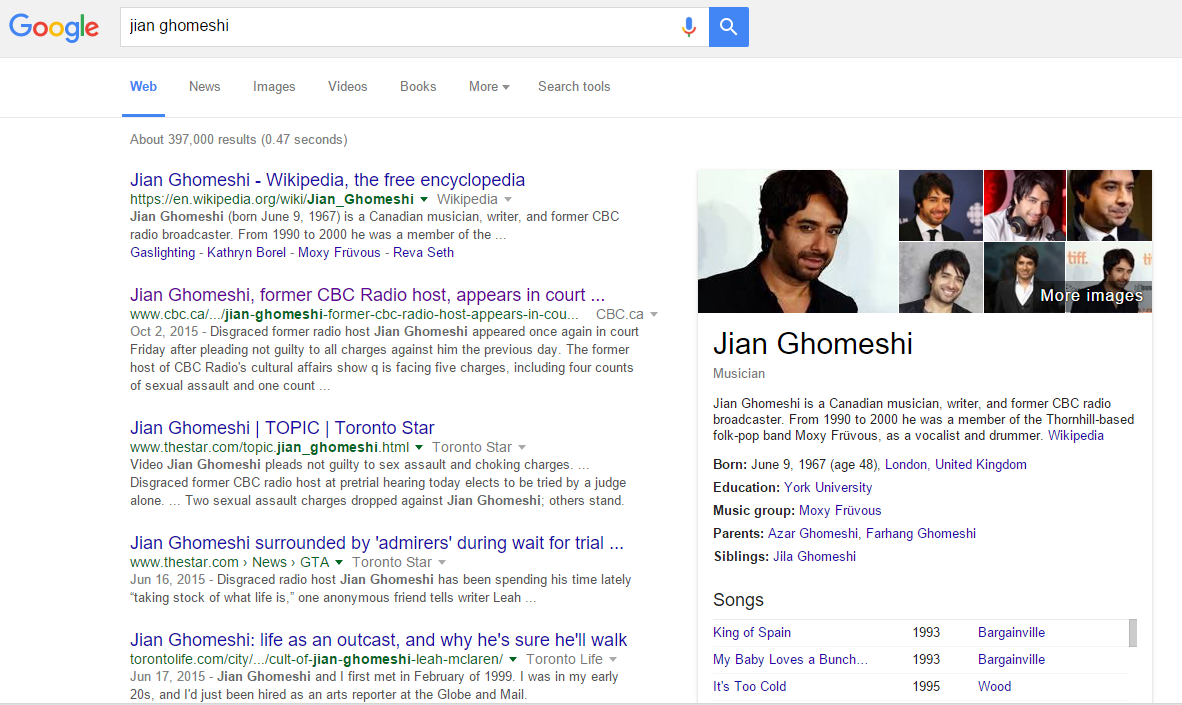Expand green arrow after torontolife.com URL

tap(513, 660)
